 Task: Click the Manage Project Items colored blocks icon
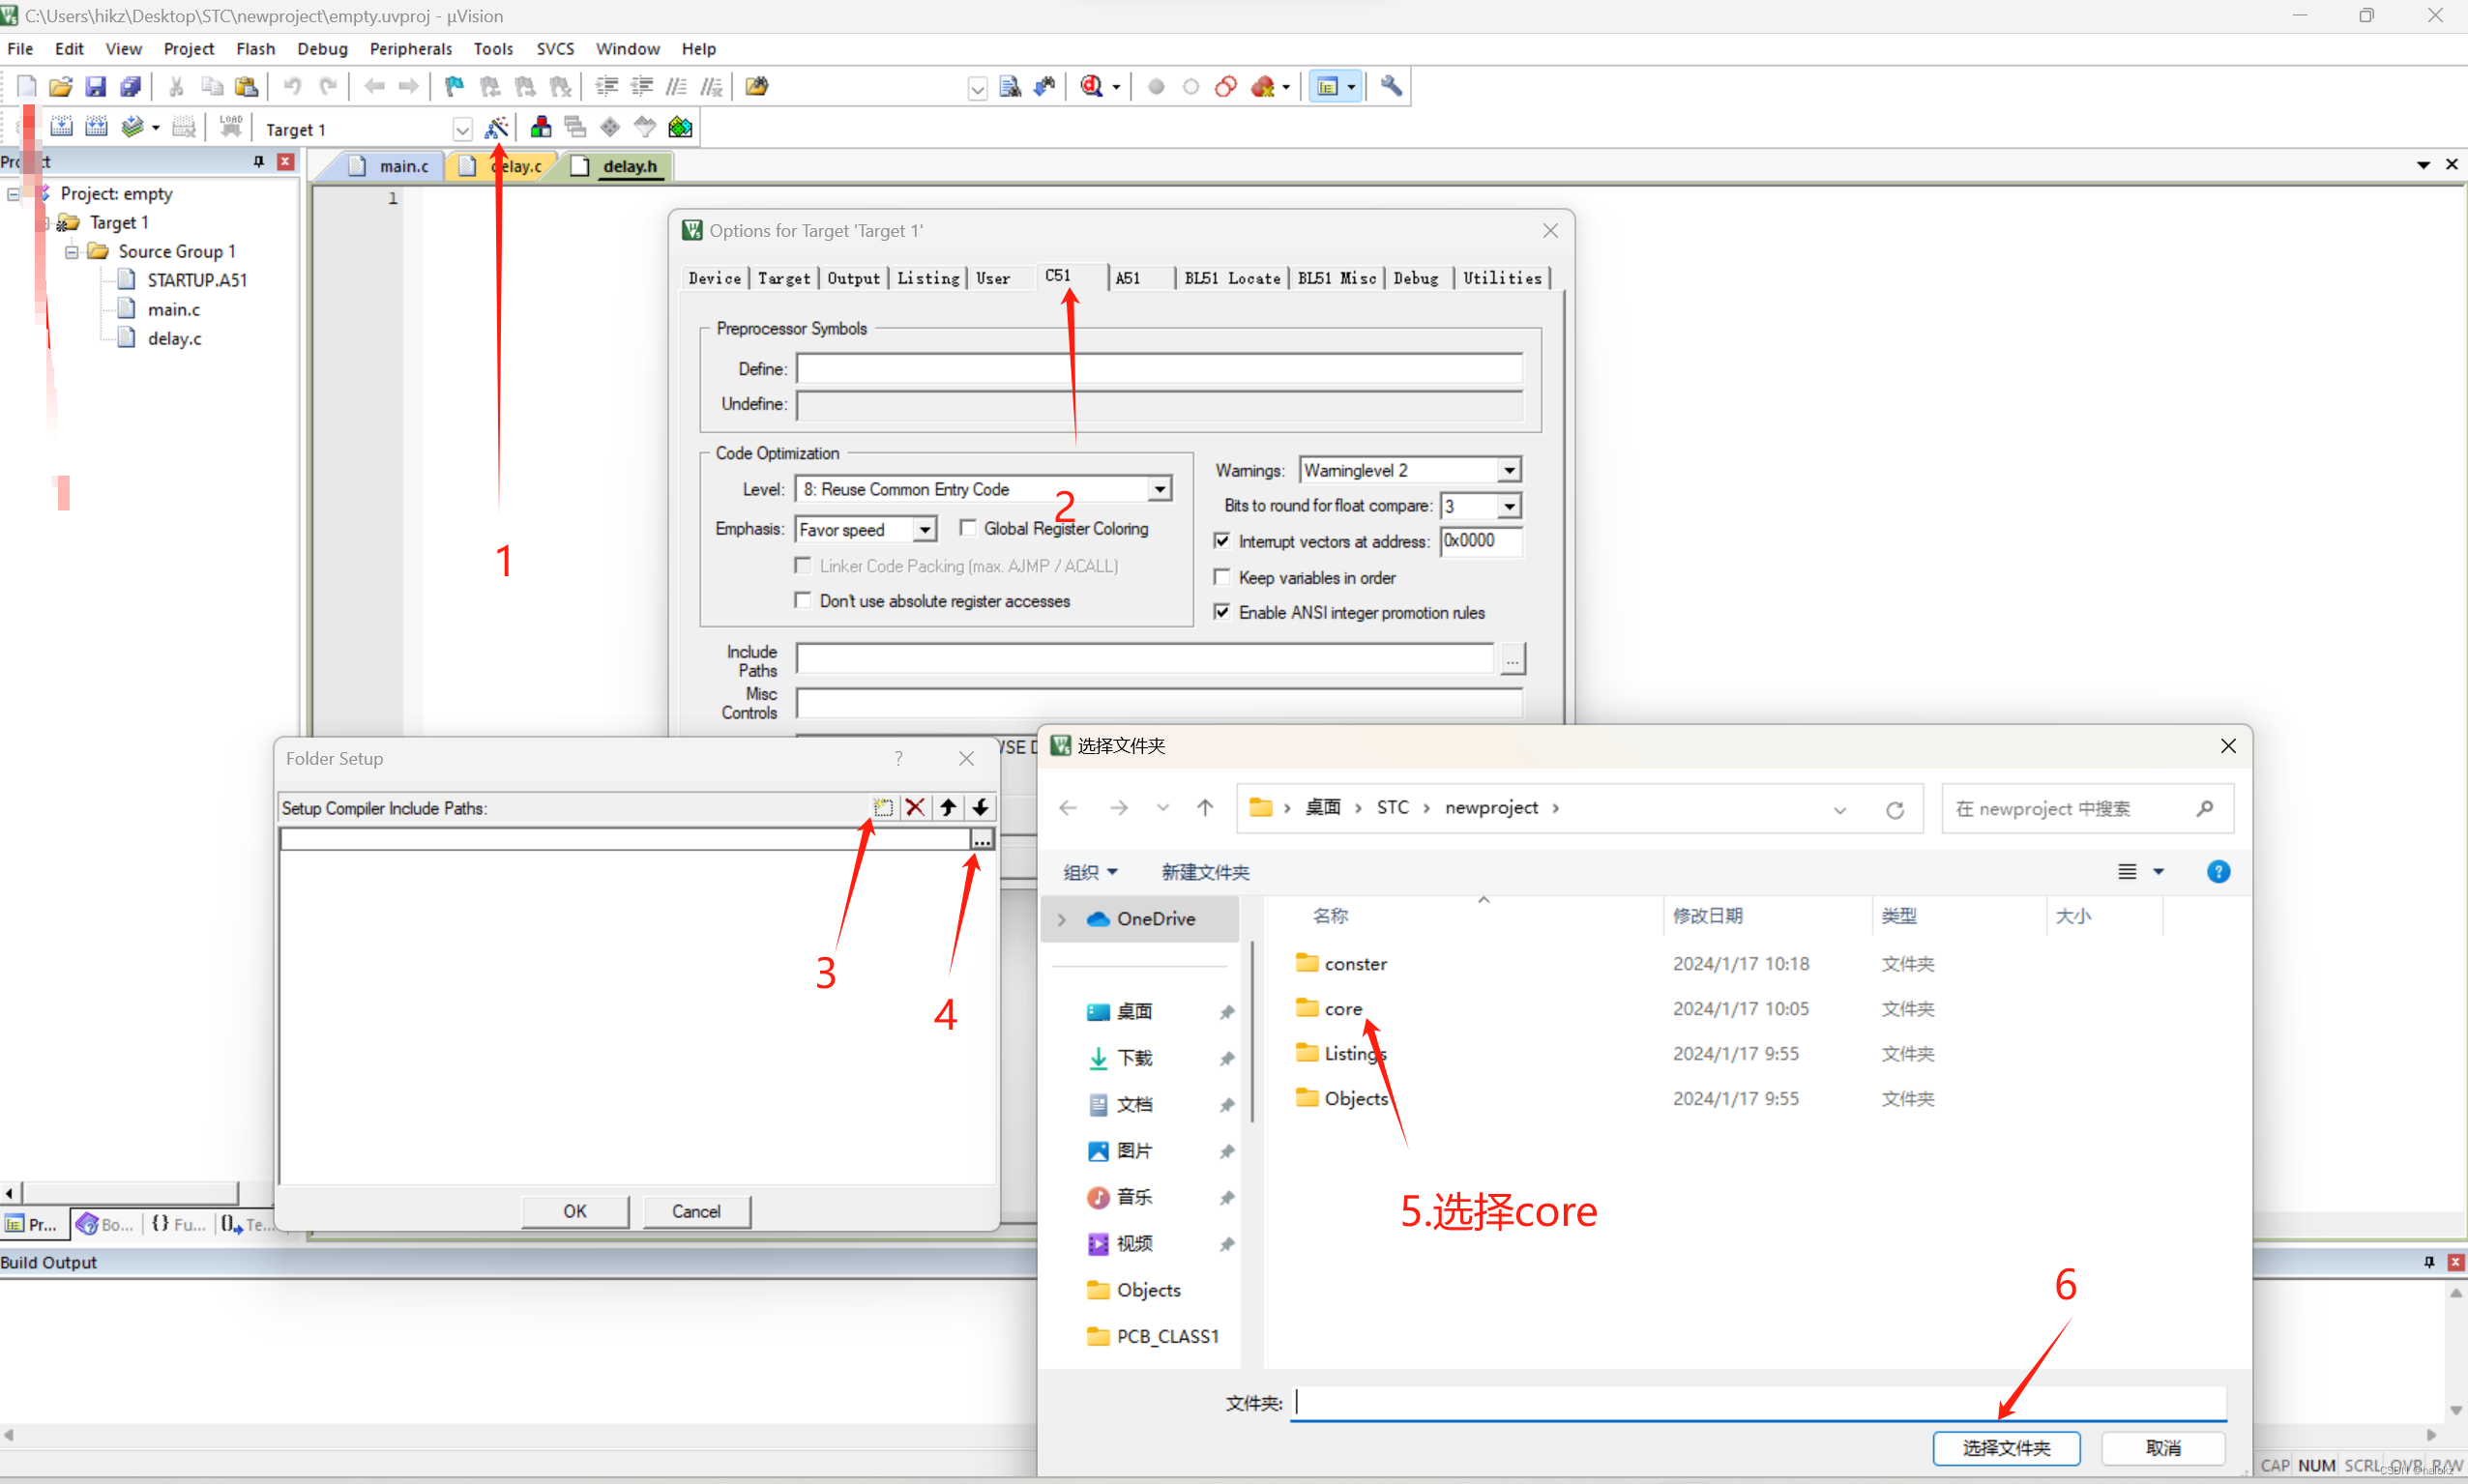(x=540, y=128)
